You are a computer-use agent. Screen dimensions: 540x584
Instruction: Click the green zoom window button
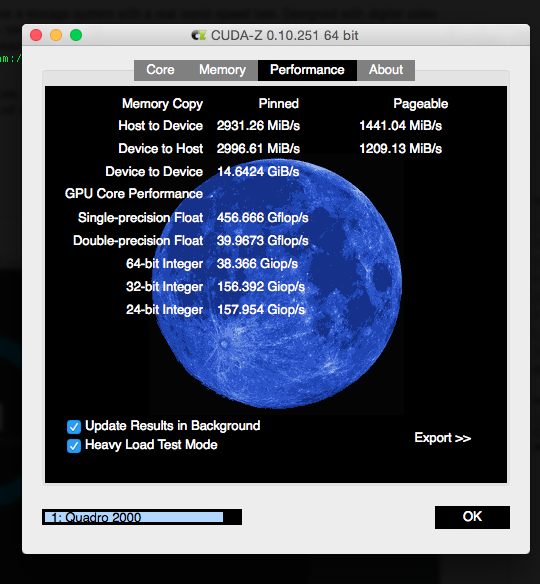pyautogui.click(x=76, y=35)
